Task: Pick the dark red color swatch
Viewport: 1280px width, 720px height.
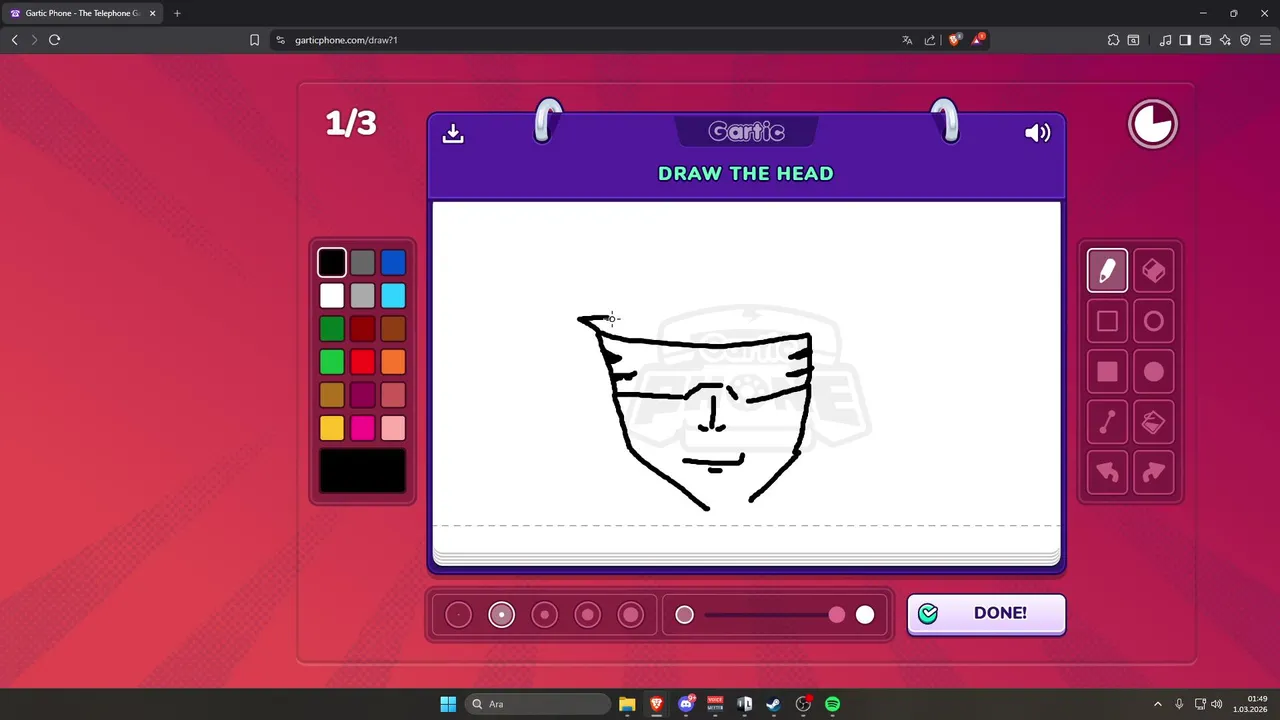Action: pyautogui.click(x=363, y=329)
